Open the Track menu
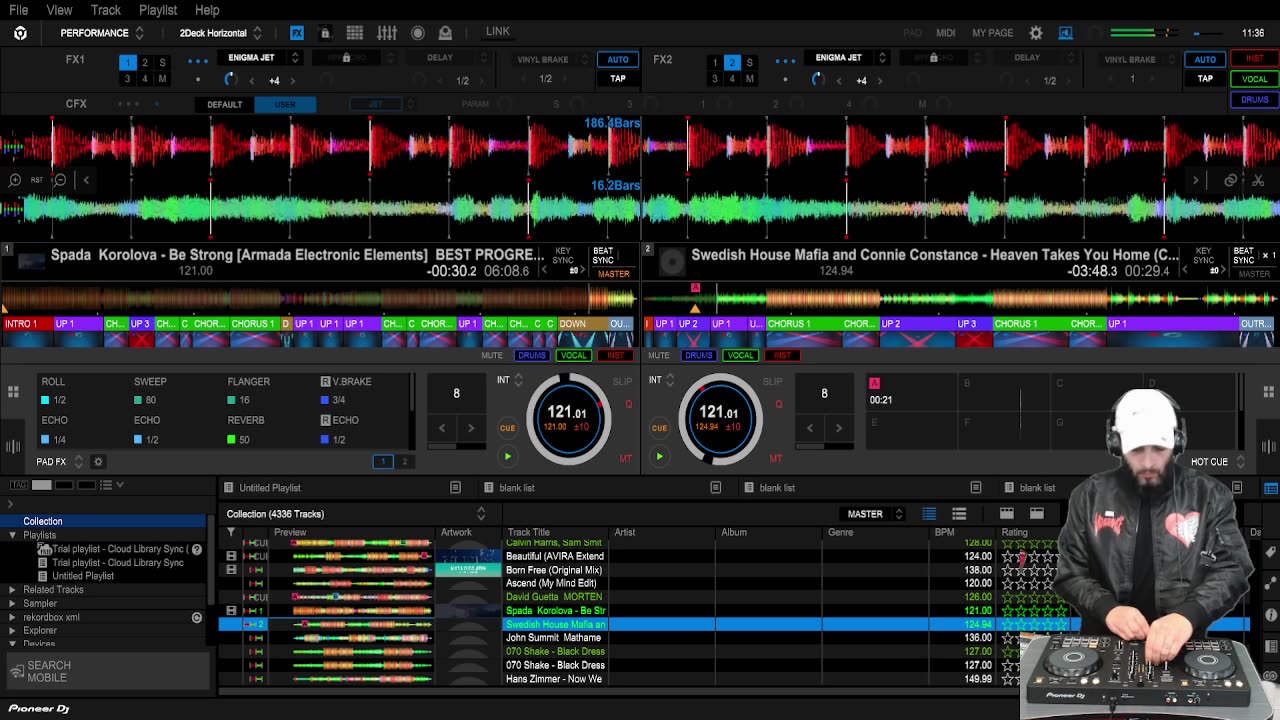Viewport: 1280px width, 720px height. (x=105, y=10)
